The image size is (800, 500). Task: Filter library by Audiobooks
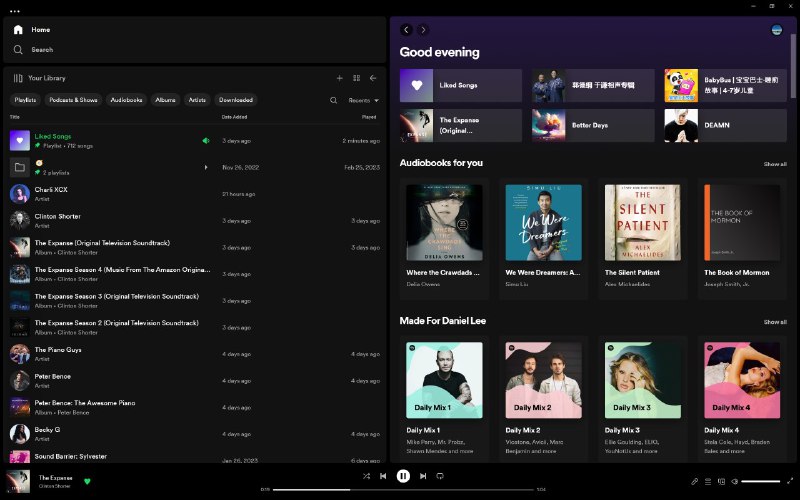pos(127,100)
